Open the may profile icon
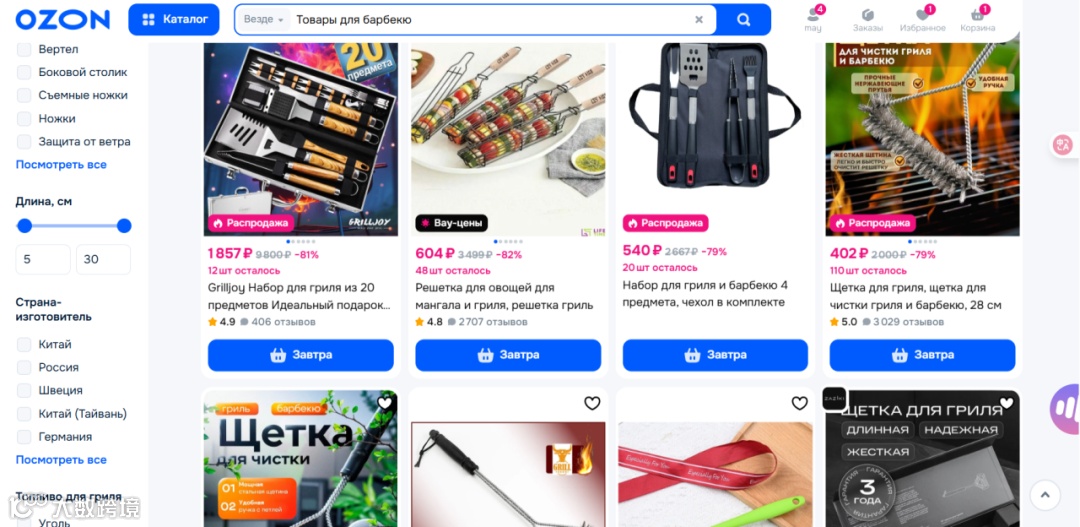 (x=813, y=19)
